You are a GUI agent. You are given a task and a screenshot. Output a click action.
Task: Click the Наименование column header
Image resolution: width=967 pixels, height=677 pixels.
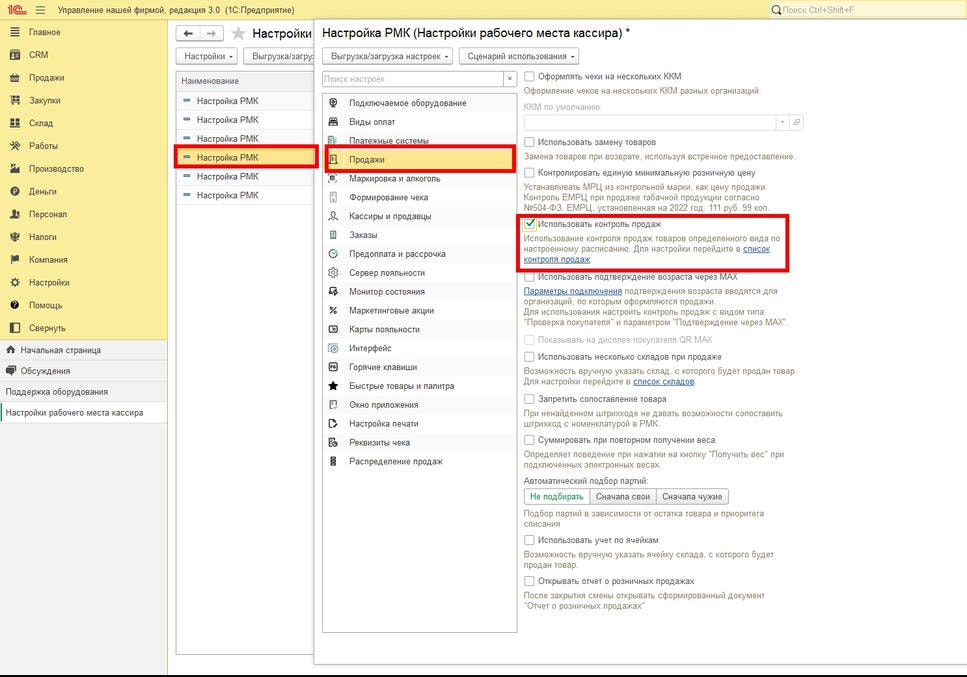(x=245, y=81)
